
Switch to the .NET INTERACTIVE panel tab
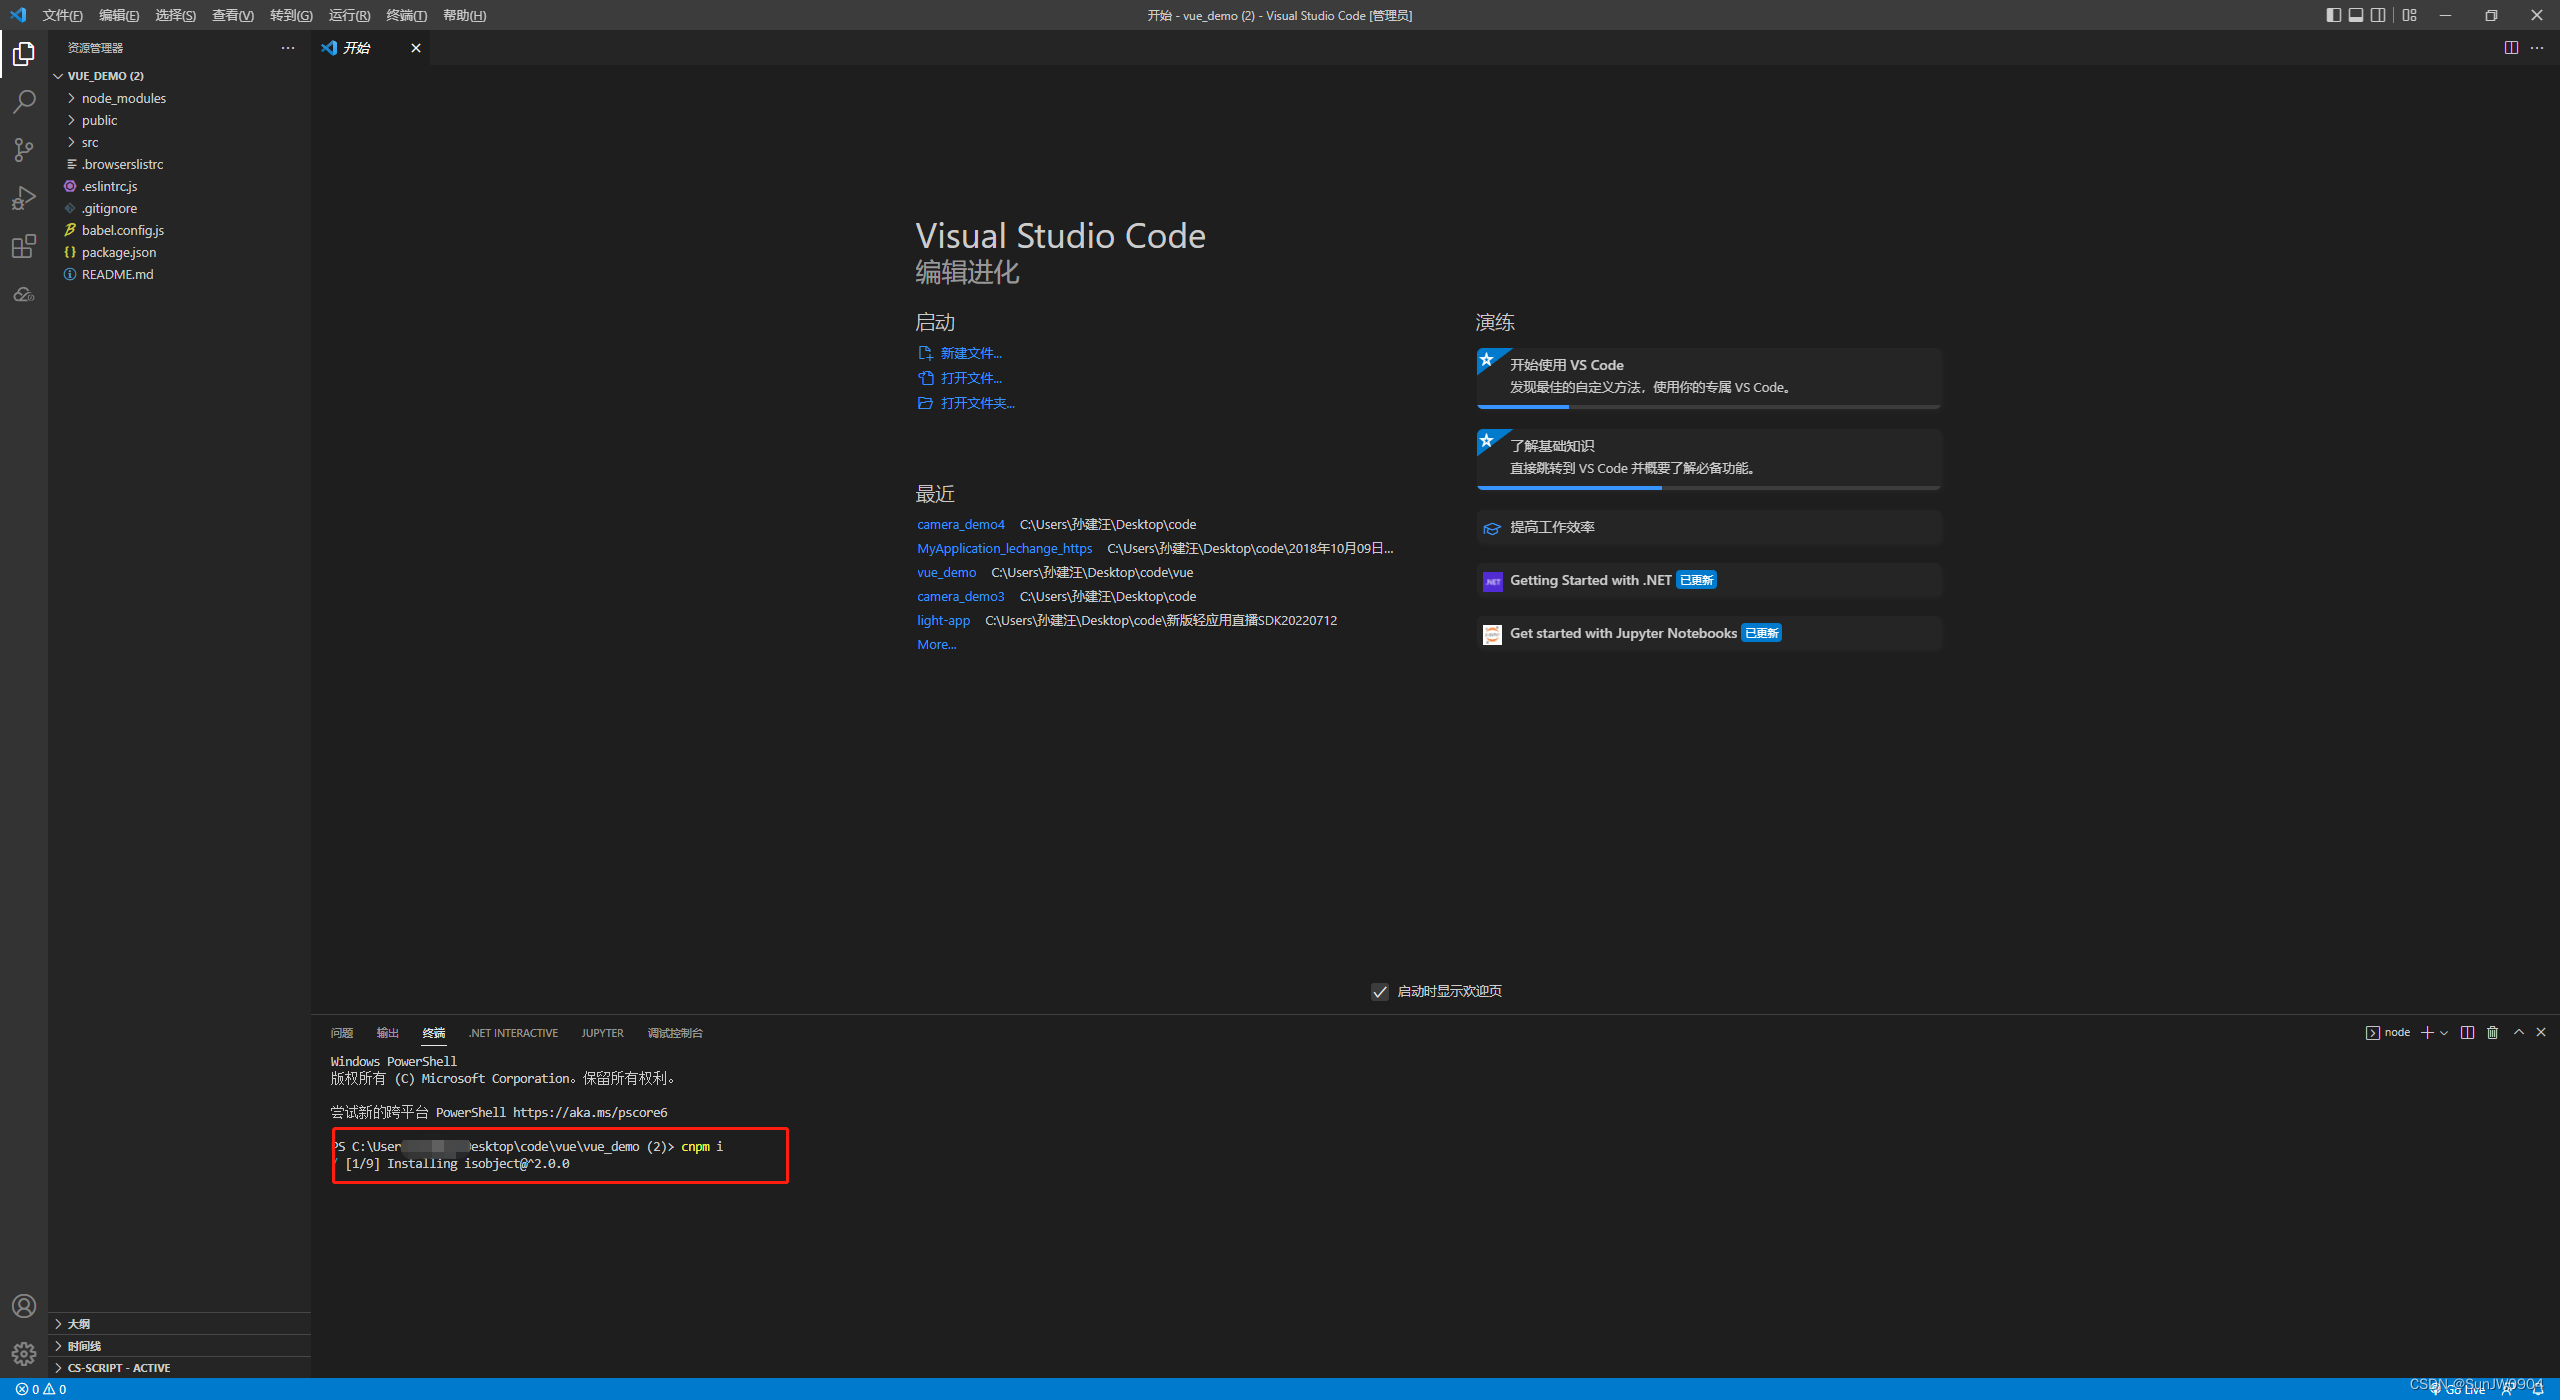513,1033
